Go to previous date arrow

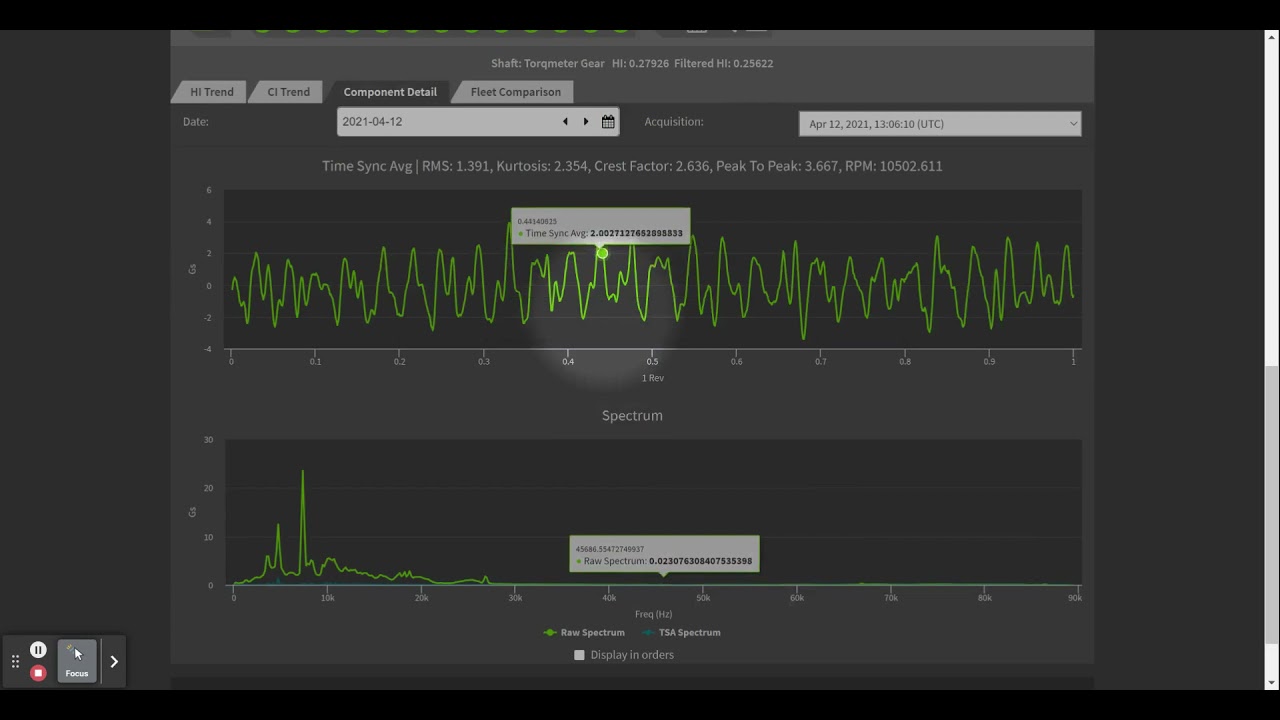[x=565, y=122]
